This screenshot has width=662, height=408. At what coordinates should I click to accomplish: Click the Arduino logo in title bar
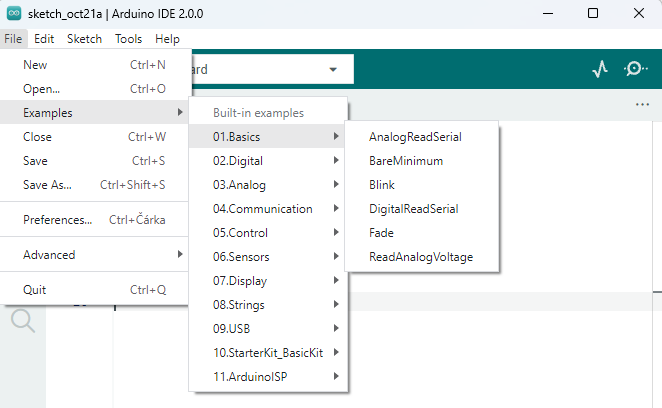tap(14, 14)
